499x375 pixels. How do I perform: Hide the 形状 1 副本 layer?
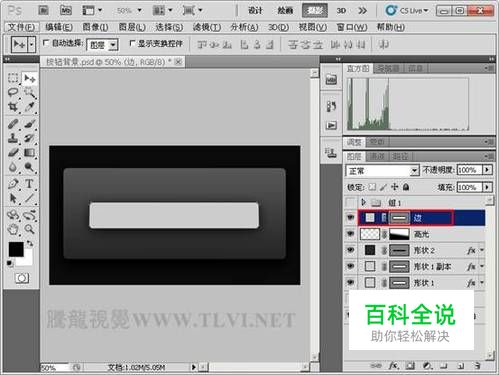tap(350, 266)
